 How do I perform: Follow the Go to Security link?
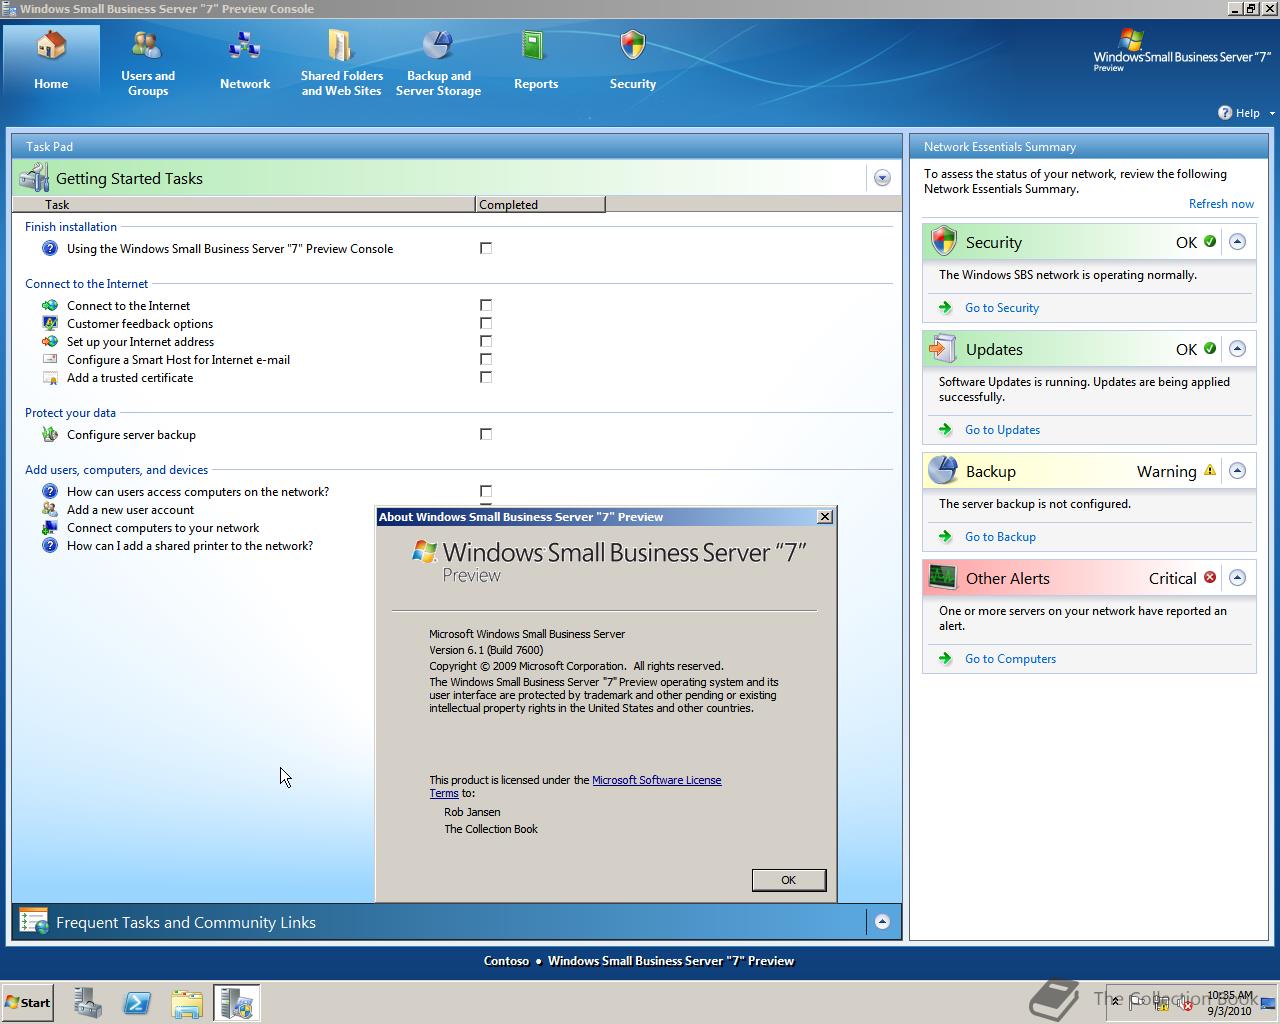(x=1001, y=308)
